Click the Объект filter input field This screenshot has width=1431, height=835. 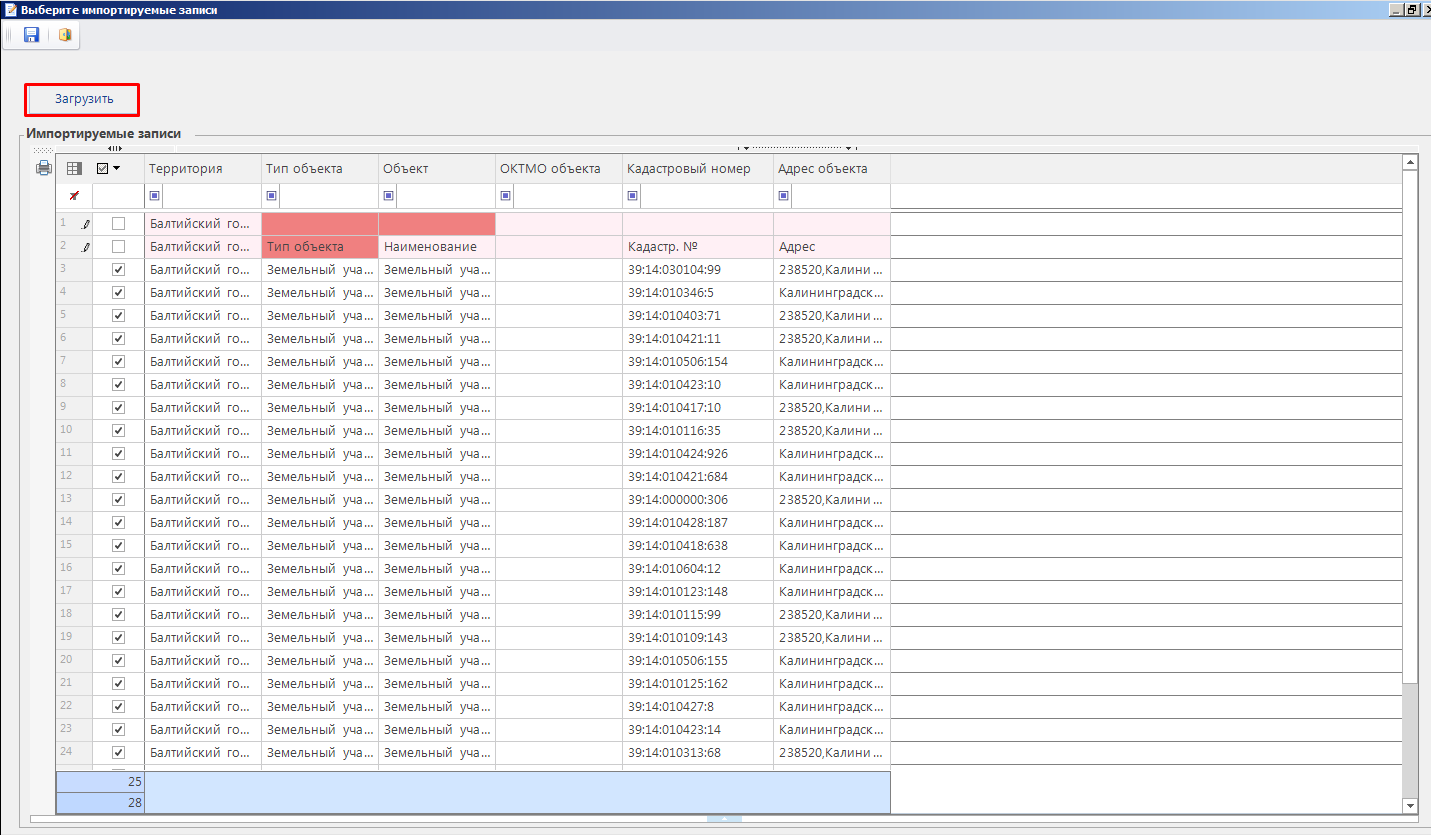[x=445, y=196]
